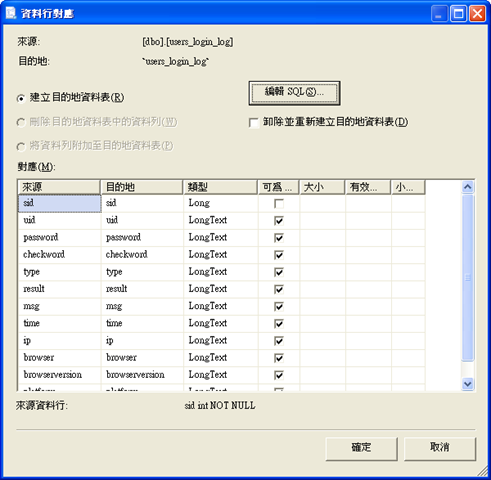Close the dialog with the red X
491x480 pixels.
477,14
